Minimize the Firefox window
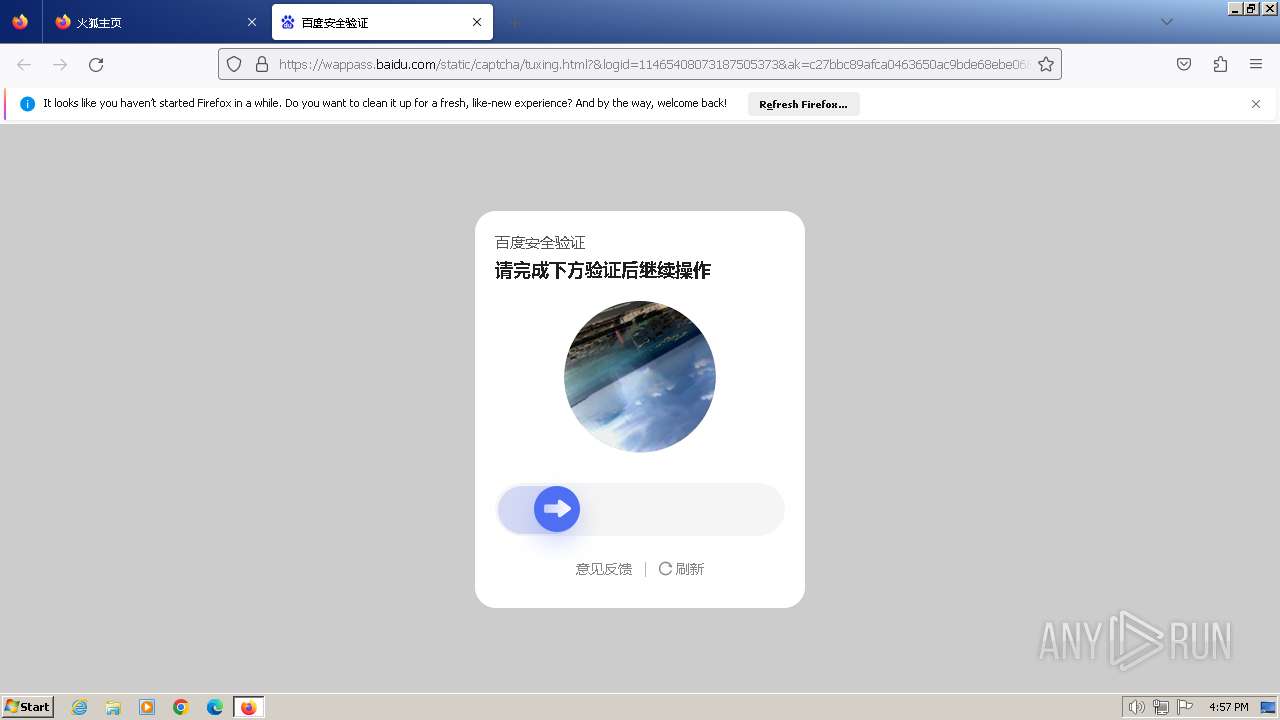 (1235, 8)
